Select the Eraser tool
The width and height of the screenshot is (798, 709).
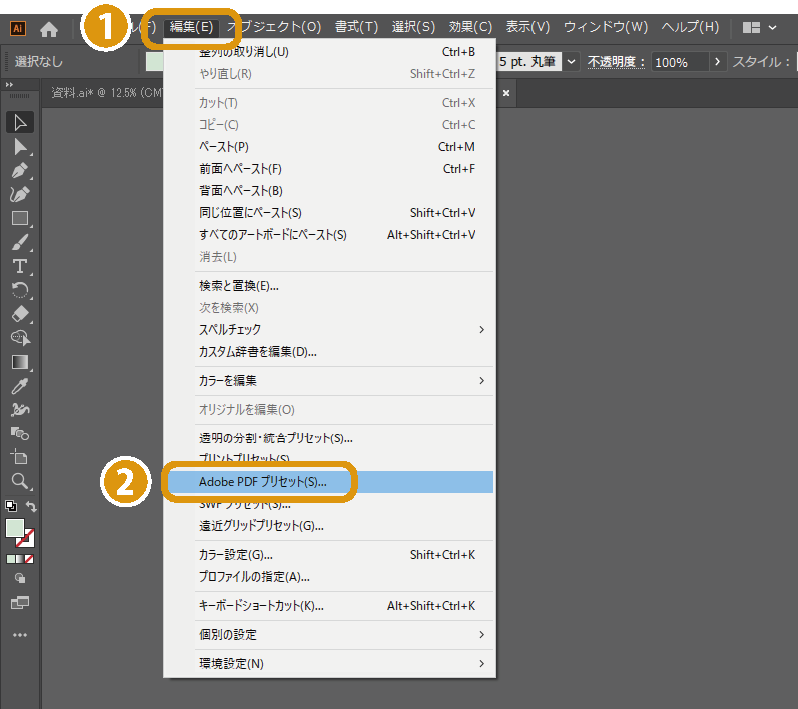[20, 314]
